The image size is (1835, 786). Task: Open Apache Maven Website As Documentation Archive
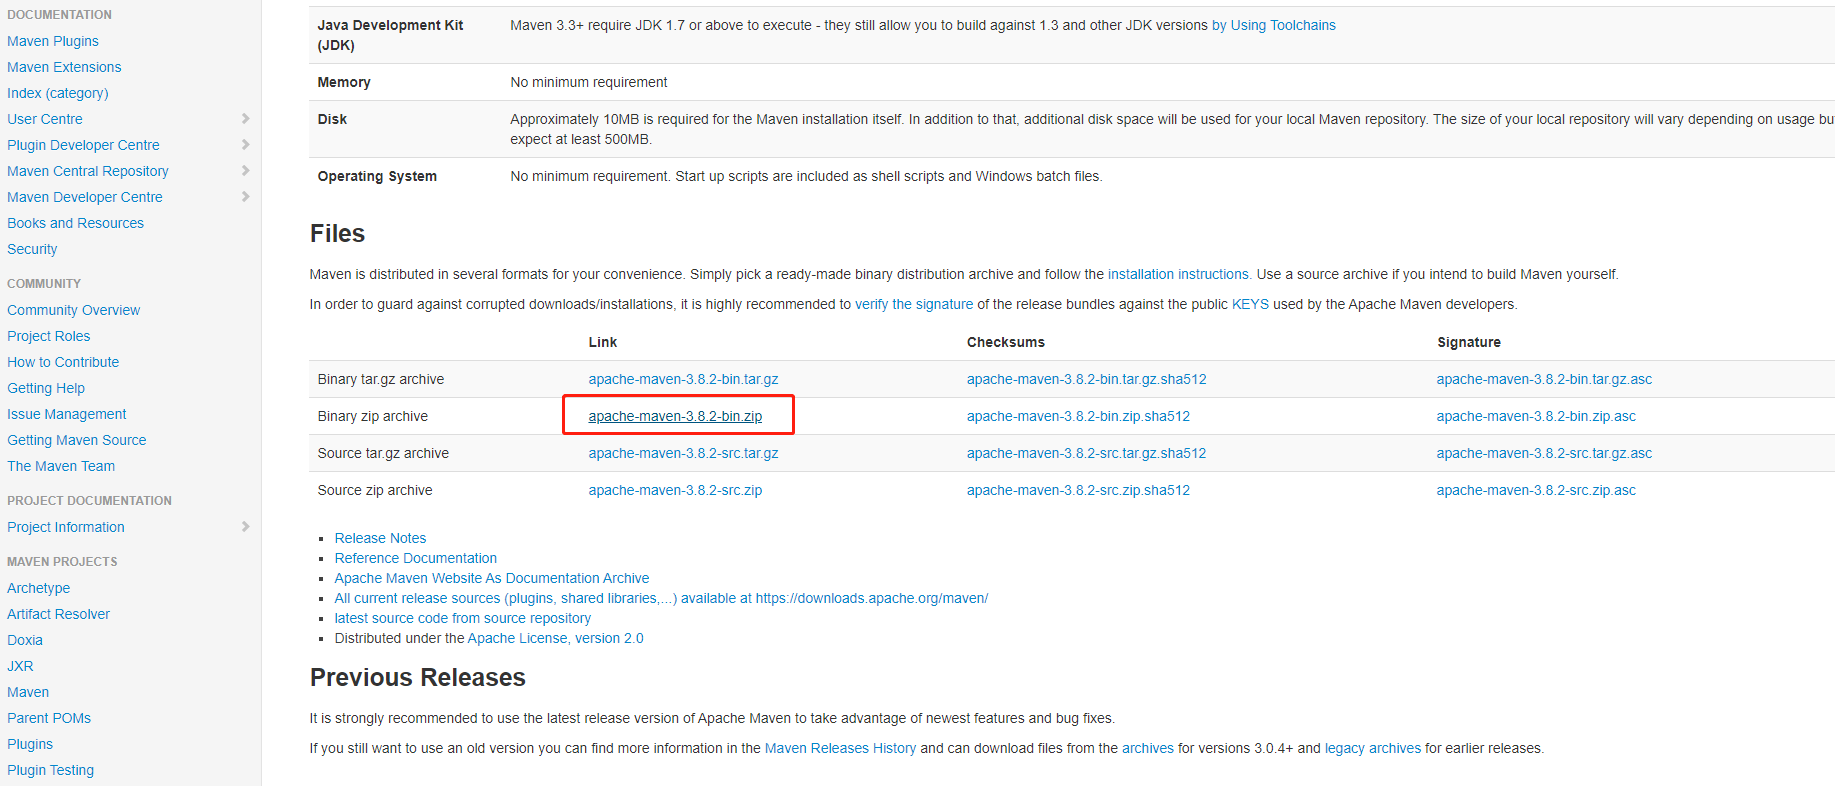pyautogui.click(x=491, y=578)
